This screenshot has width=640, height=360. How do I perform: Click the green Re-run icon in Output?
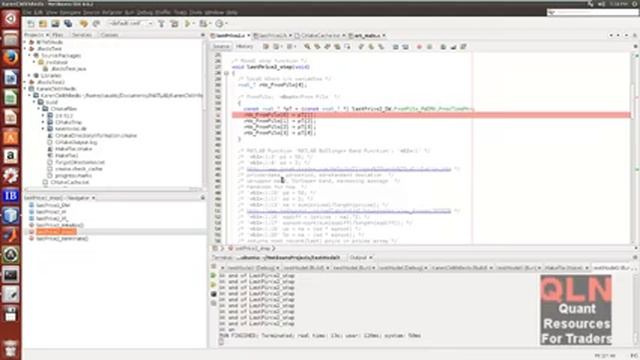pyautogui.click(x=213, y=276)
